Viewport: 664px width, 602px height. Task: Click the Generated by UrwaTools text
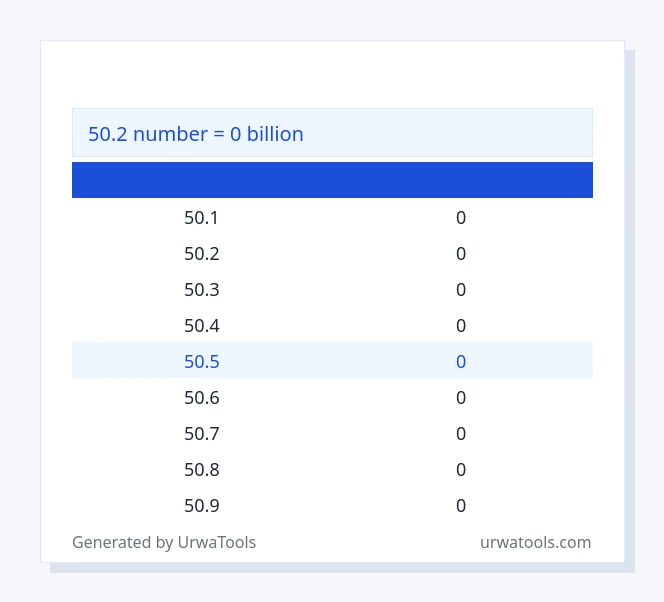164,542
